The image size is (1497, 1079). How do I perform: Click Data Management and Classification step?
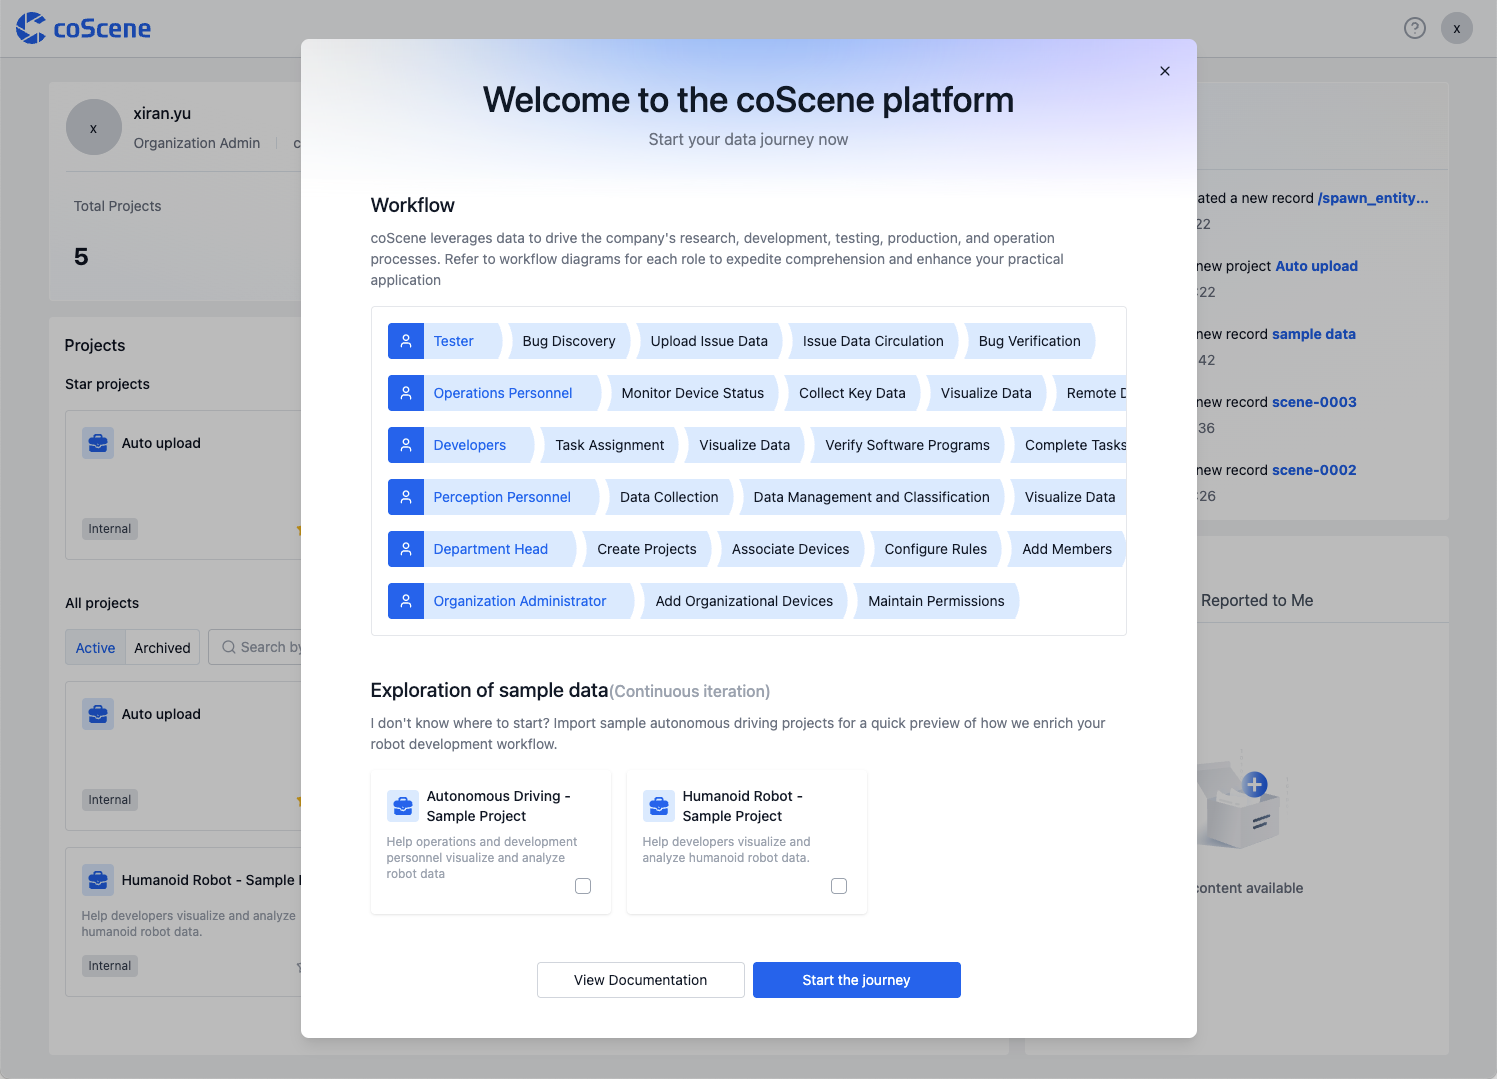tap(871, 497)
